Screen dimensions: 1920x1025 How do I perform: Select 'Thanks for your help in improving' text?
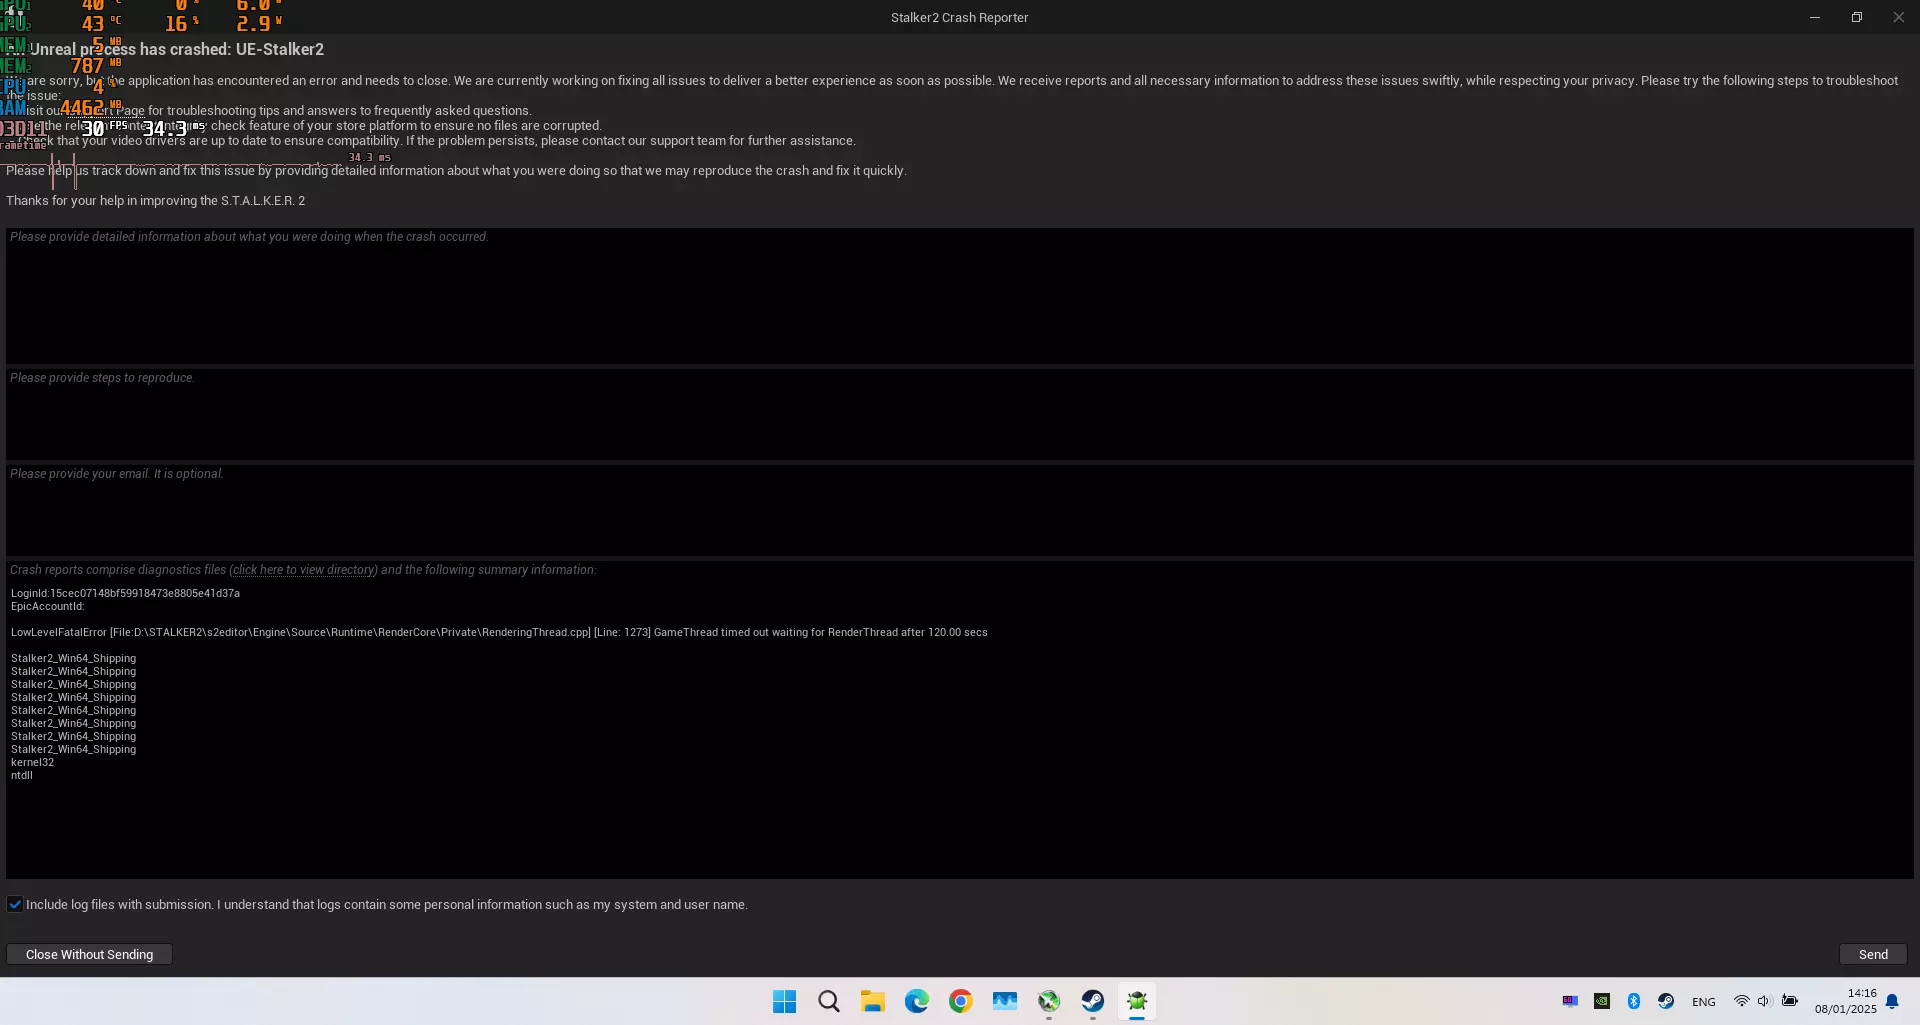tap(156, 201)
